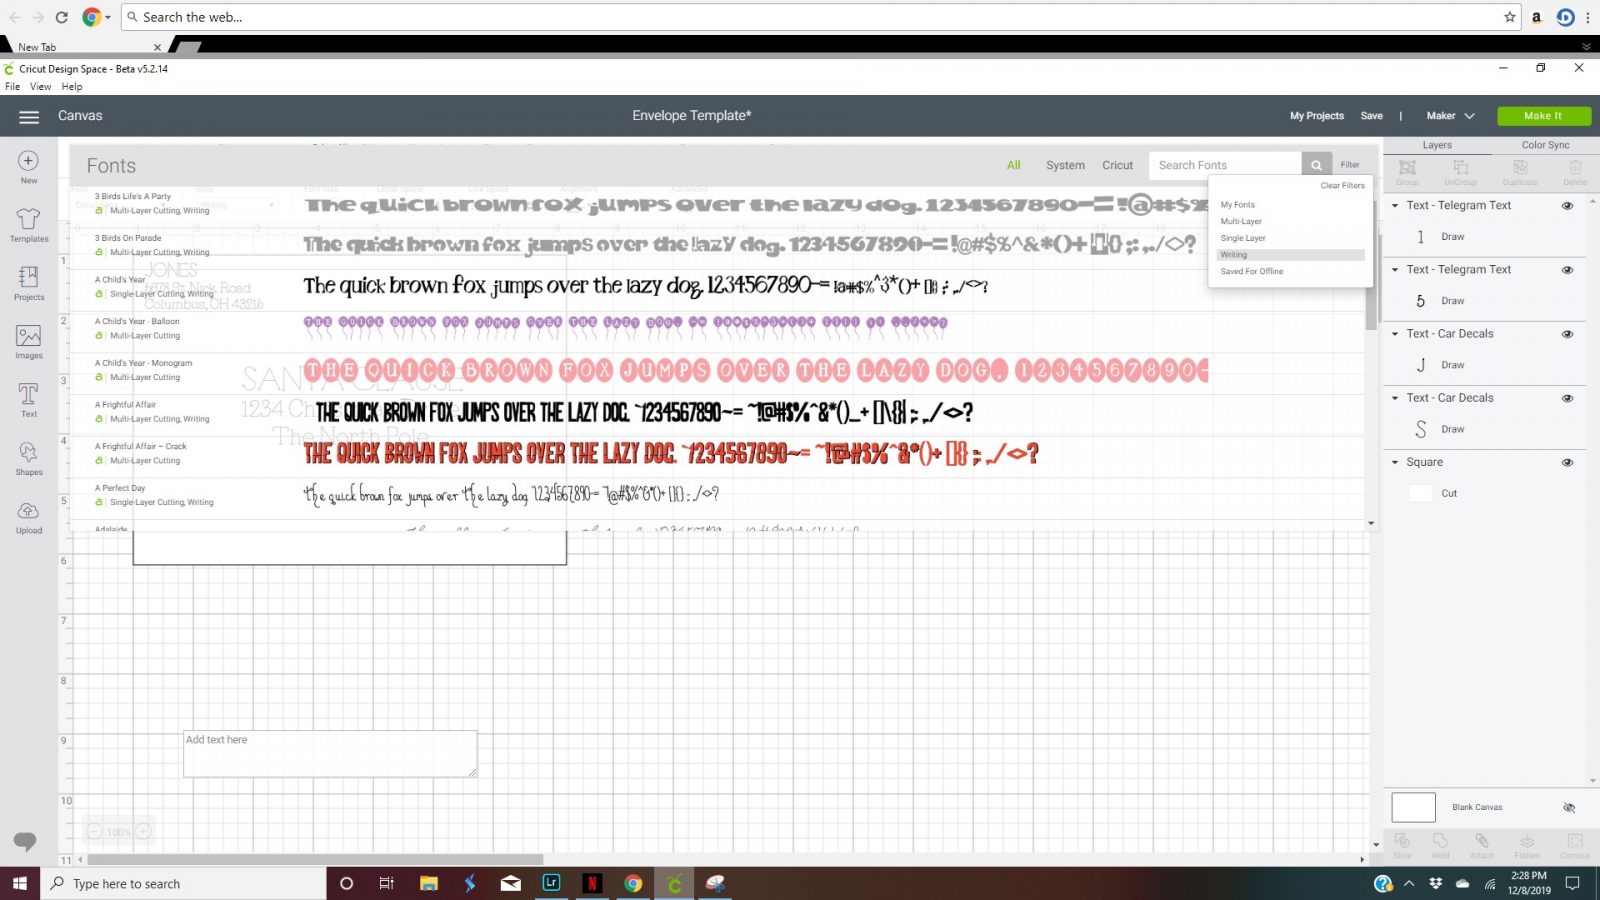Select Writing filter option
Image resolution: width=1600 pixels, height=900 pixels.
(x=1234, y=255)
